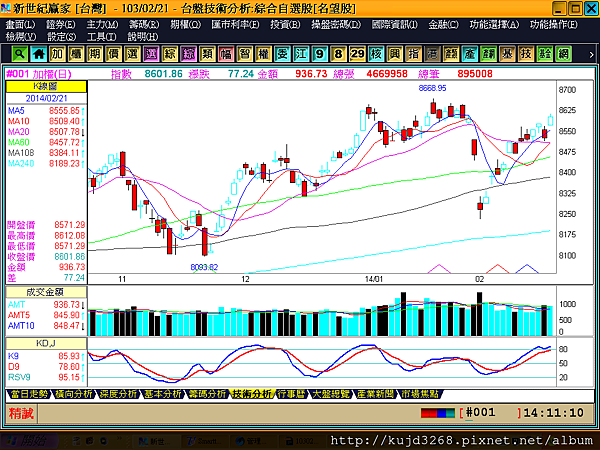Click the cyan 9 toolbar icon
This screenshot has height=450, width=600.
(320, 54)
